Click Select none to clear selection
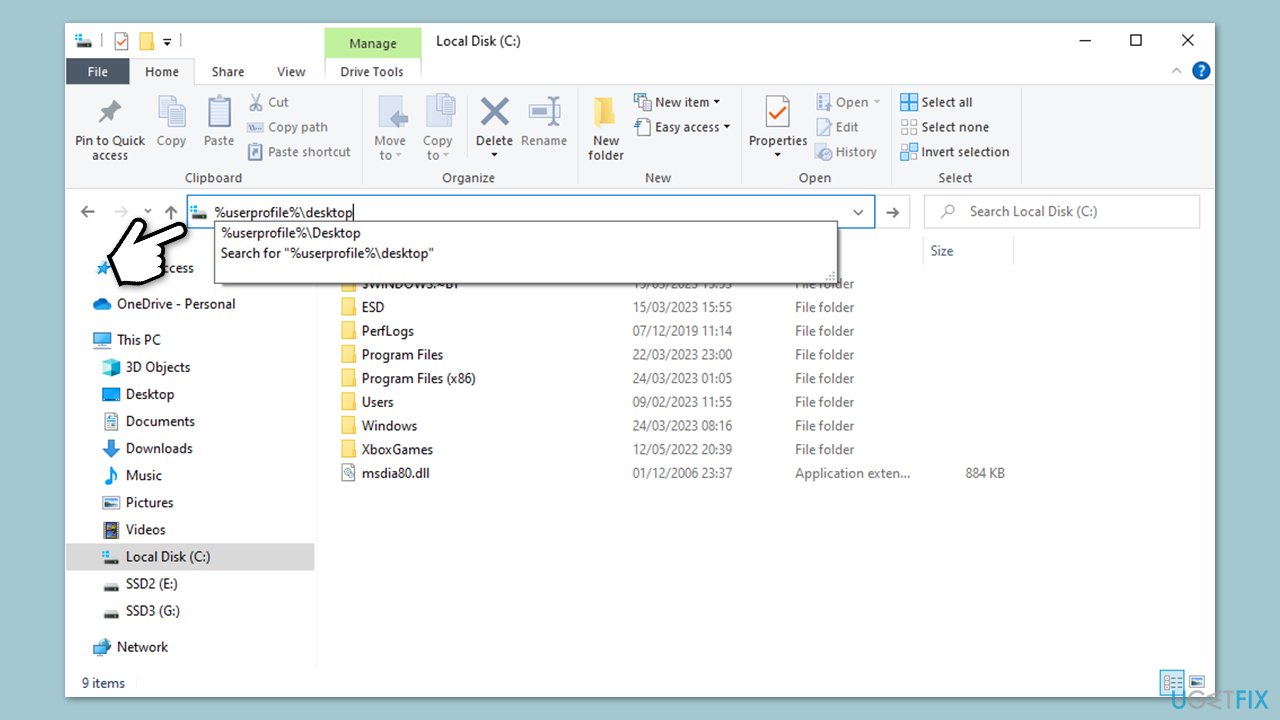Image resolution: width=1280 pixels, height=720 pixels. pyautogui.click(x=944, y=127)
